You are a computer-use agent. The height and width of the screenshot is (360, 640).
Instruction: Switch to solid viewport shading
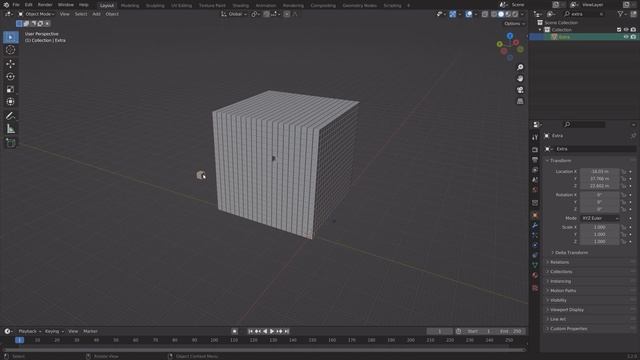pos(501,14)
